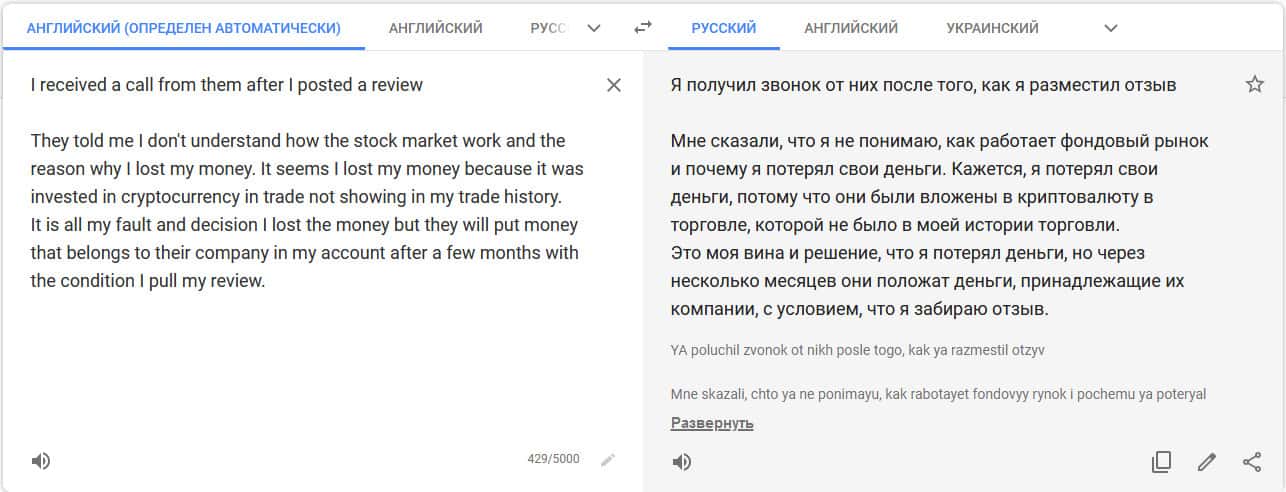
Task: Swap source and target languages
Action: [643, 28]
